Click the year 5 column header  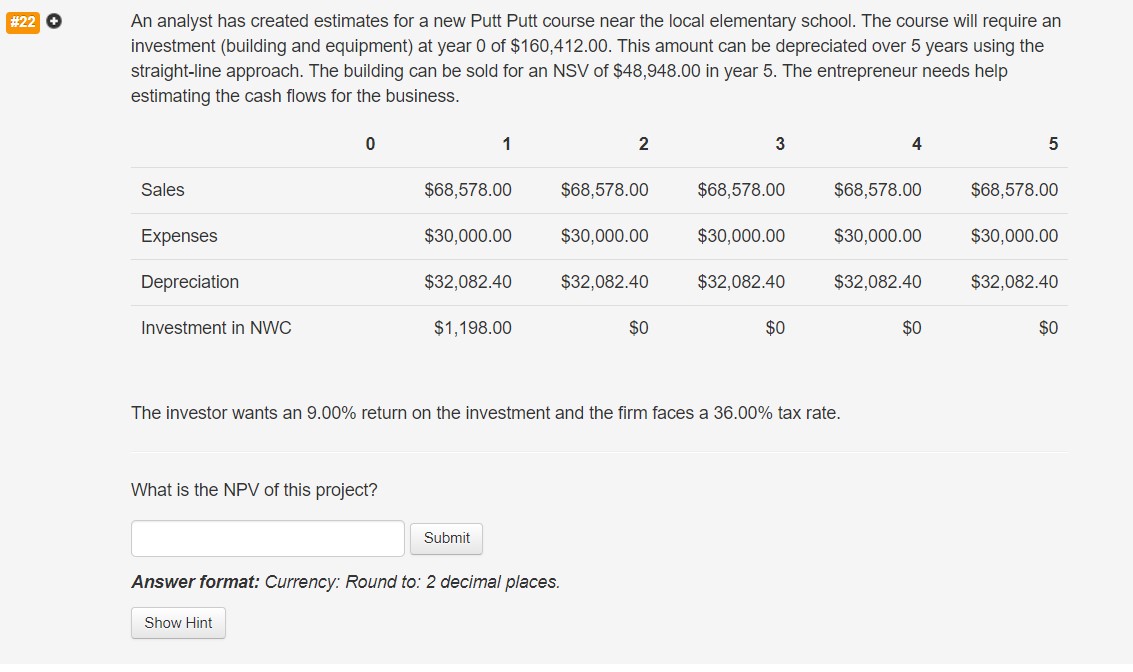[x=1053, y=143]
